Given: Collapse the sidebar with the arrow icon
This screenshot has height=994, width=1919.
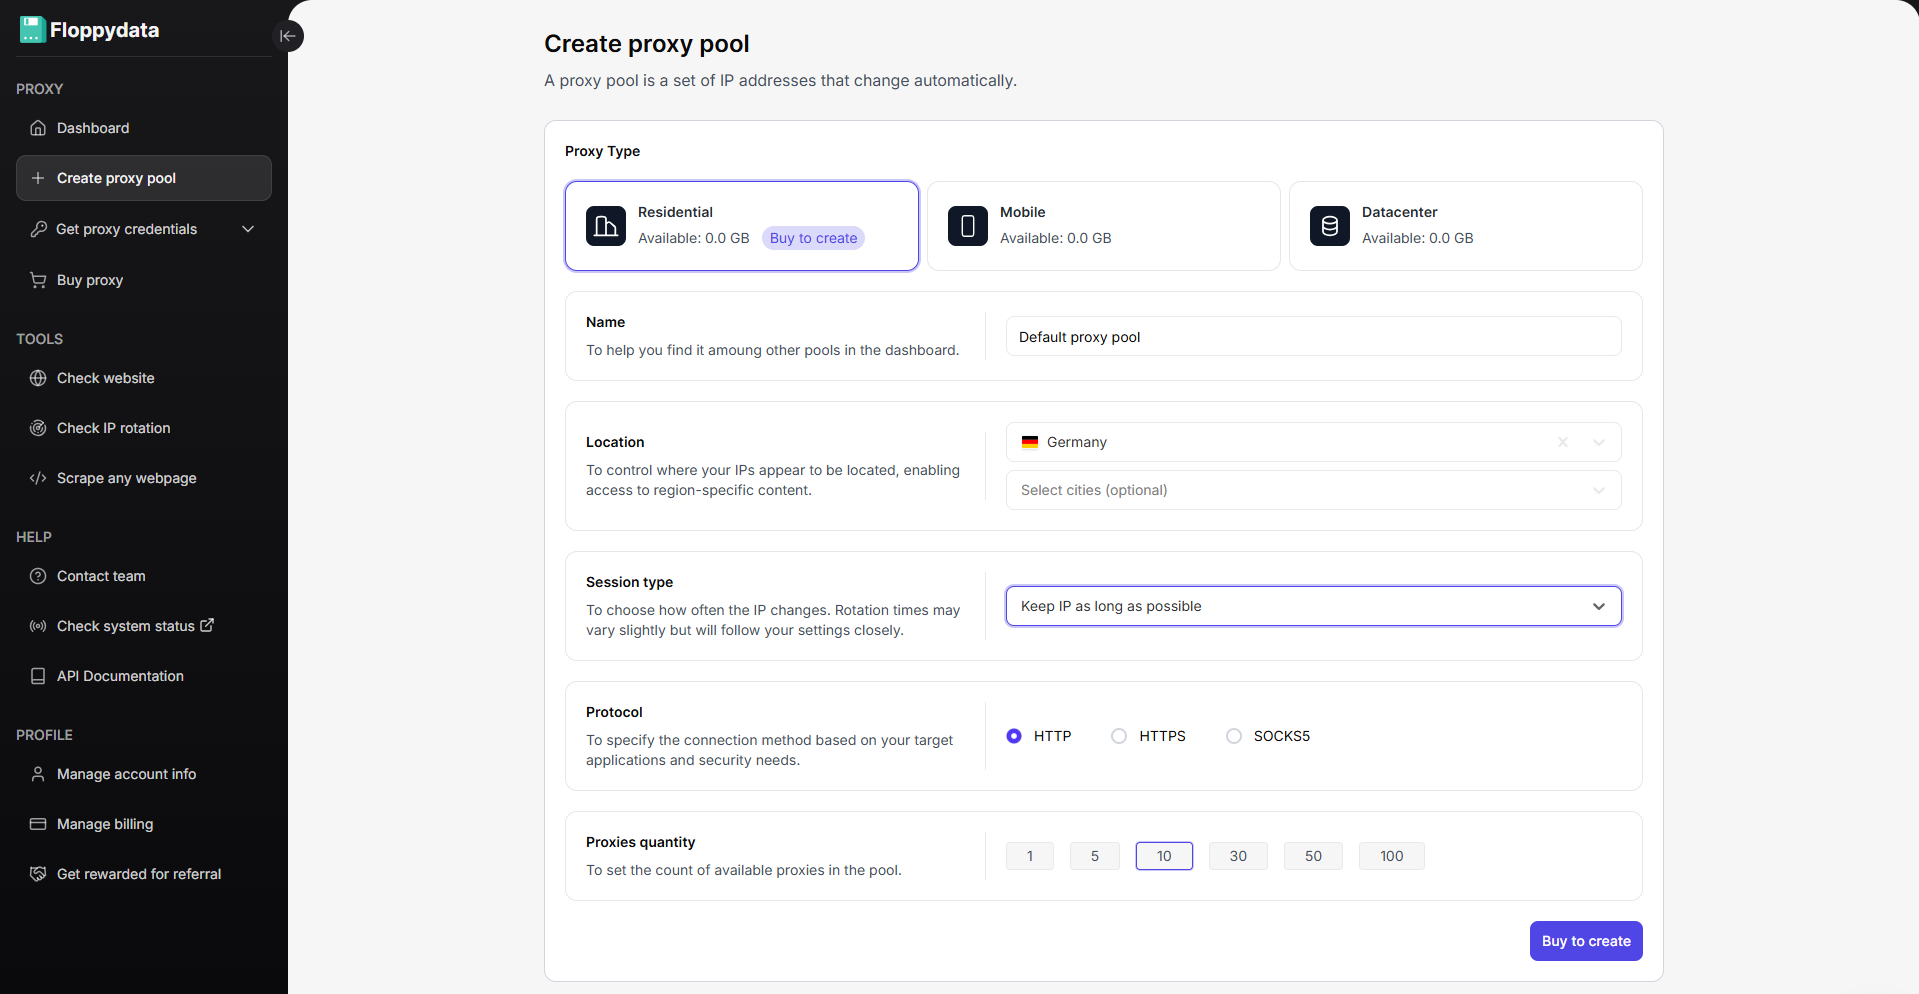Looking at the screenshot, I should pyautogui.click(x=288, y=36).
